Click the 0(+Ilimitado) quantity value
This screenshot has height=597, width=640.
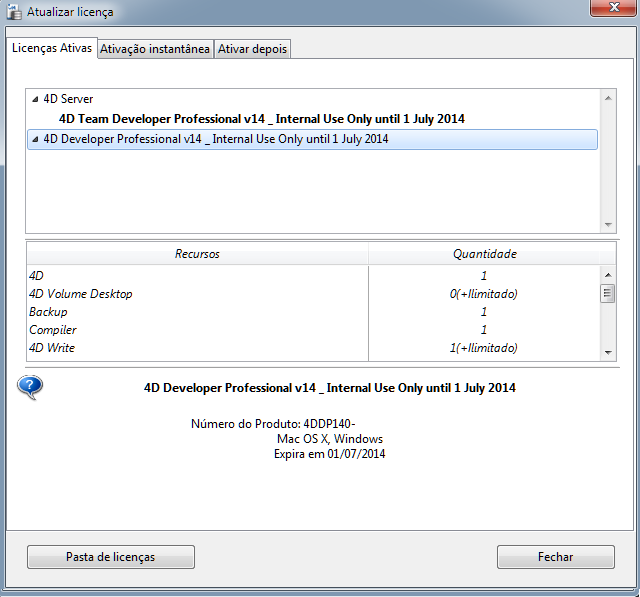click(x=484, y=294)
